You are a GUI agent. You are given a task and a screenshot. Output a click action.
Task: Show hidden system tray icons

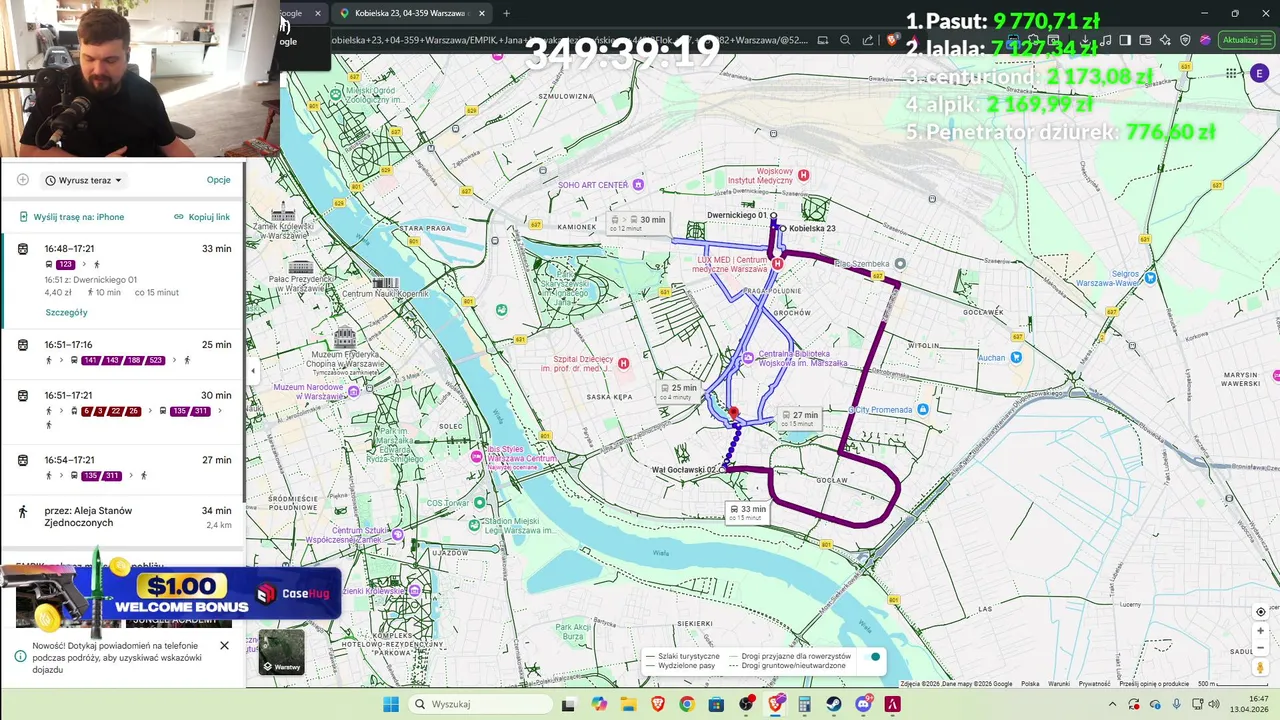1112,704
